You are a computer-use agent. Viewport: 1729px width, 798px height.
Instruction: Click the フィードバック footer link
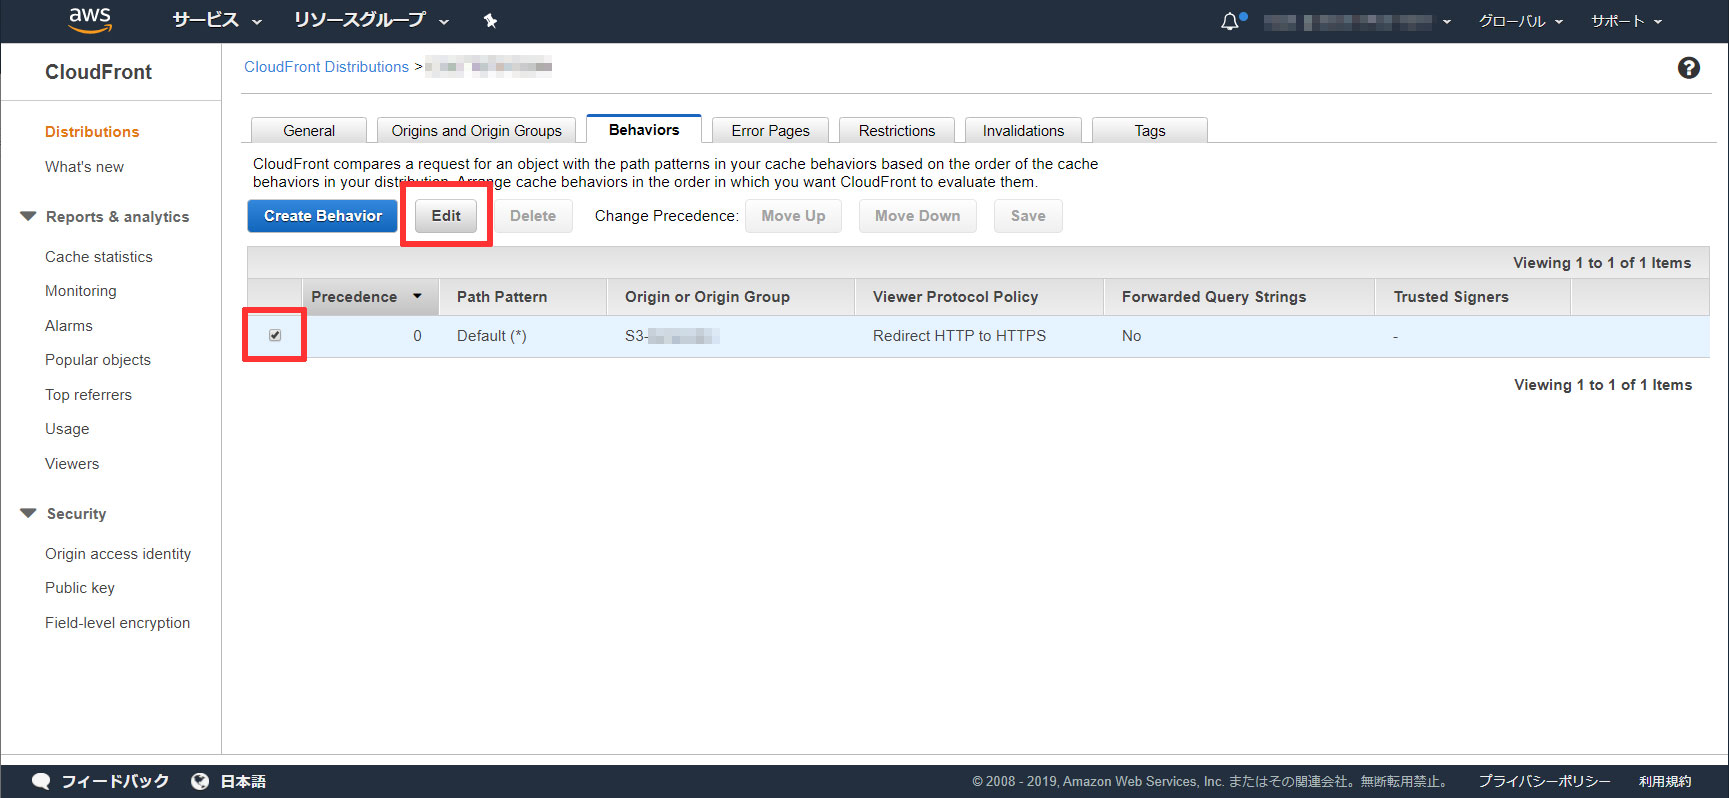[x=115, y=781]
